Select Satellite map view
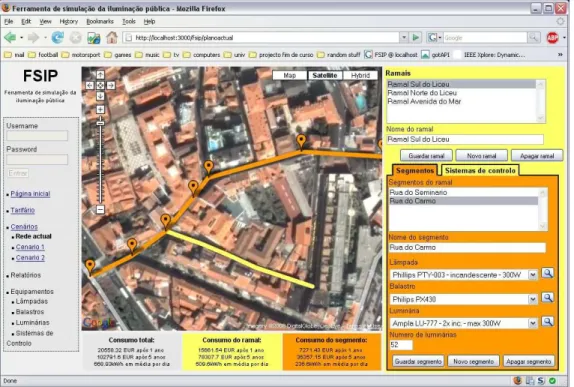Image resolution: width=574 pixels, height=387 pixels. [325, 75]
